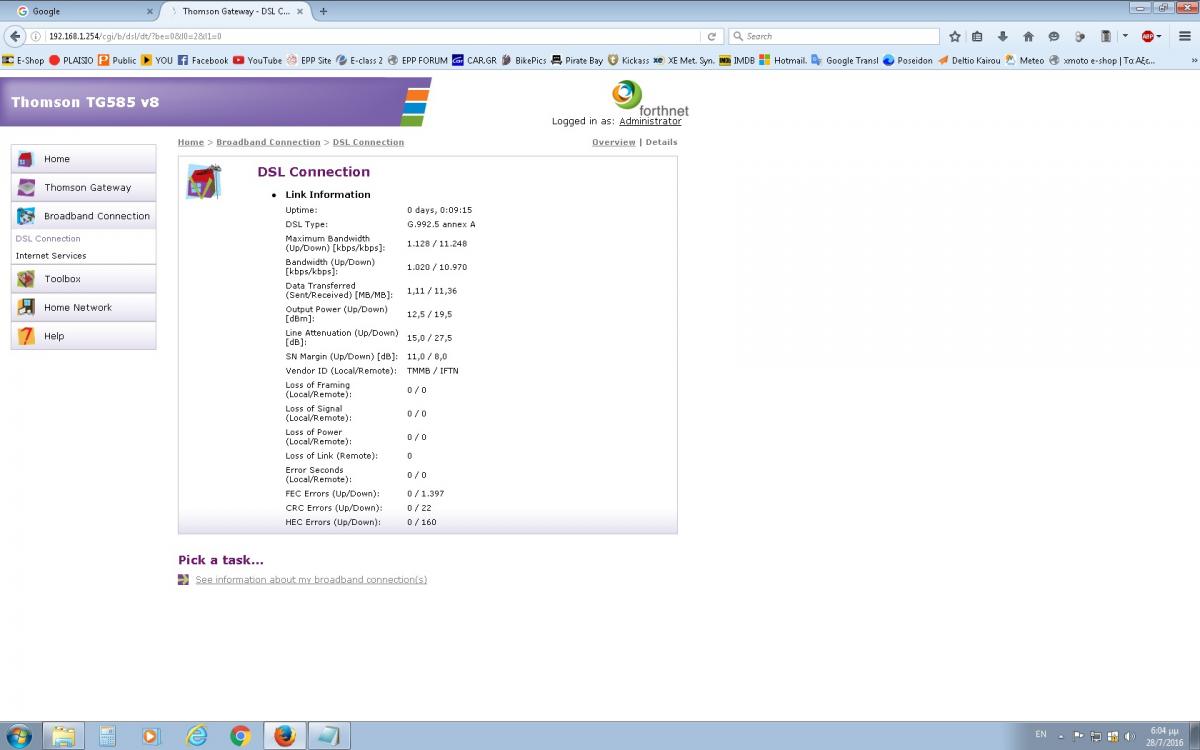Screen dimensions: 1200x750
Task: Click the volume icon in the tray
Action: (1130, 736)
